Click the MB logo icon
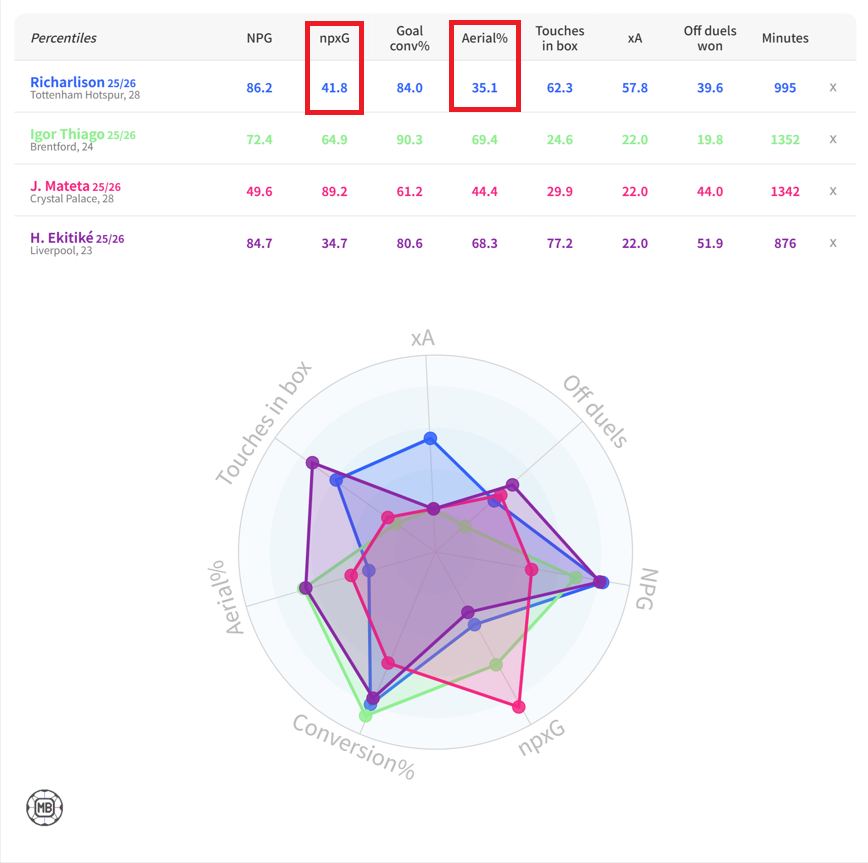 [45, 806]
